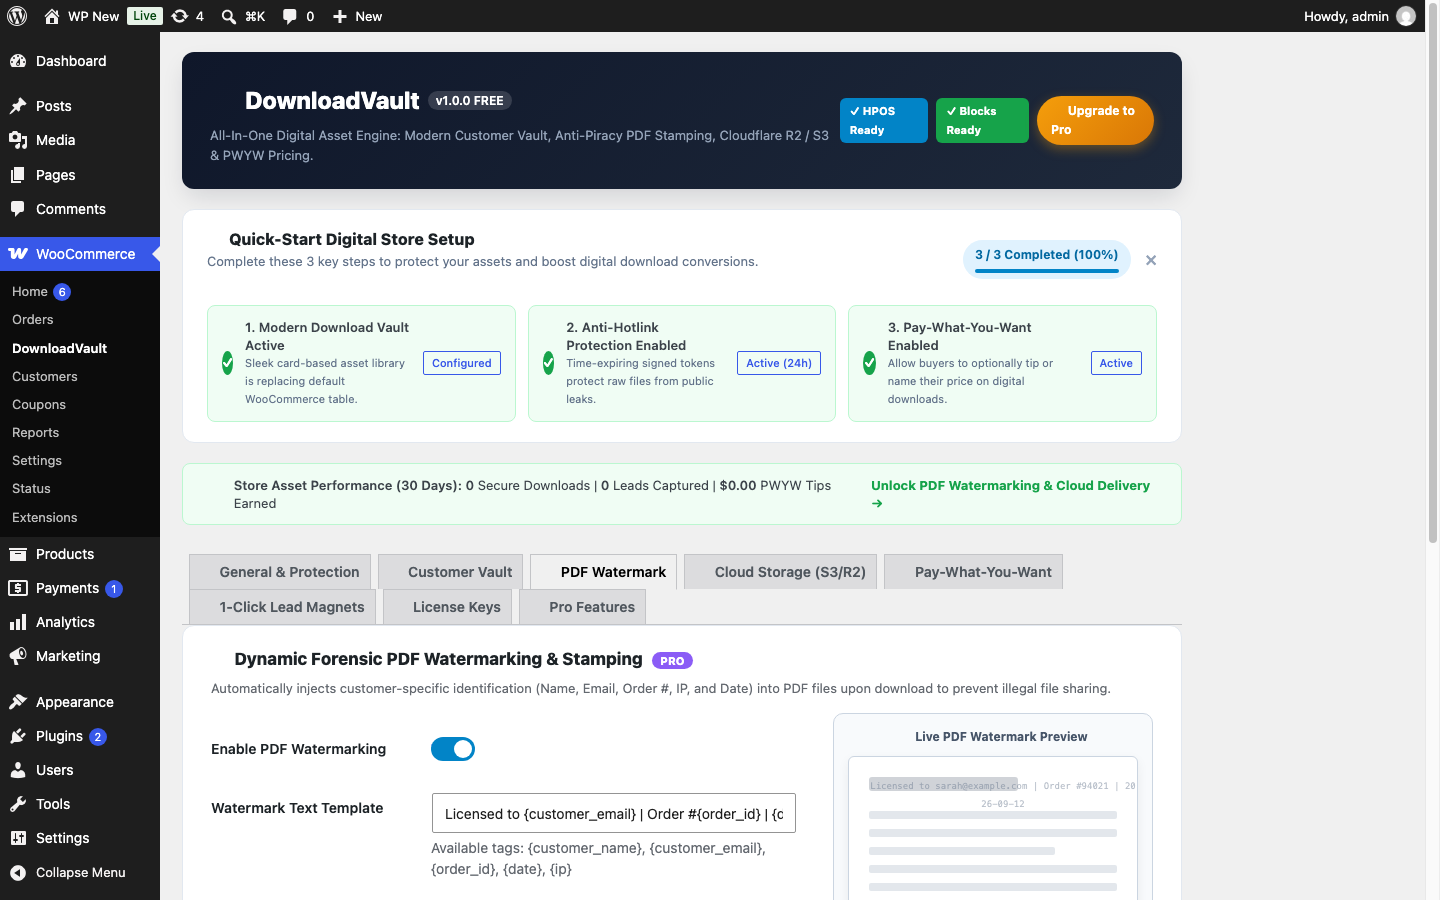The width and height of the screenshot is (1440, 900).
Task: Click the Plugins plug icon
Action: [x=18, y=736]
